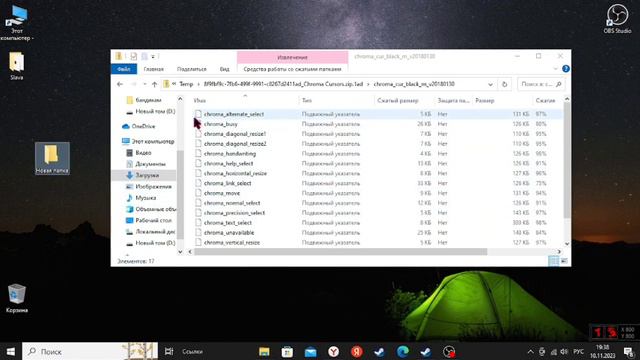
Task: Open the OBS Studio desktop shortcut
Action: click(617, 19)
